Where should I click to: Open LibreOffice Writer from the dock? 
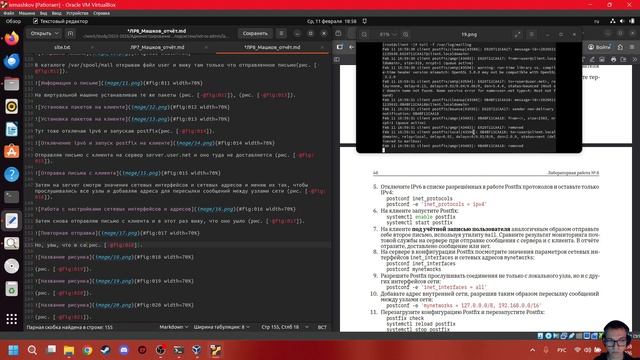click(11, 129)
